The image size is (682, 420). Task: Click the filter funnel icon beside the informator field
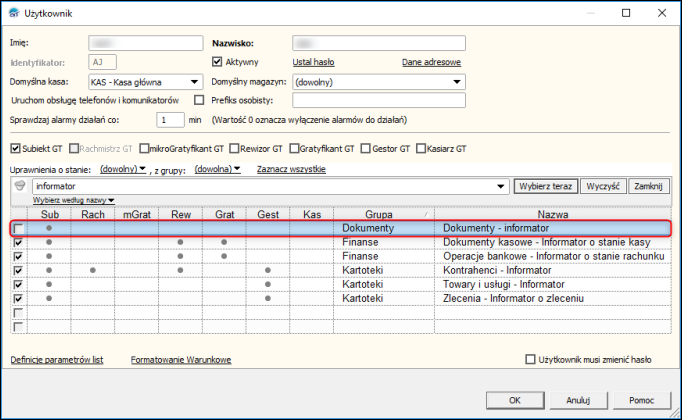point(20,186)
